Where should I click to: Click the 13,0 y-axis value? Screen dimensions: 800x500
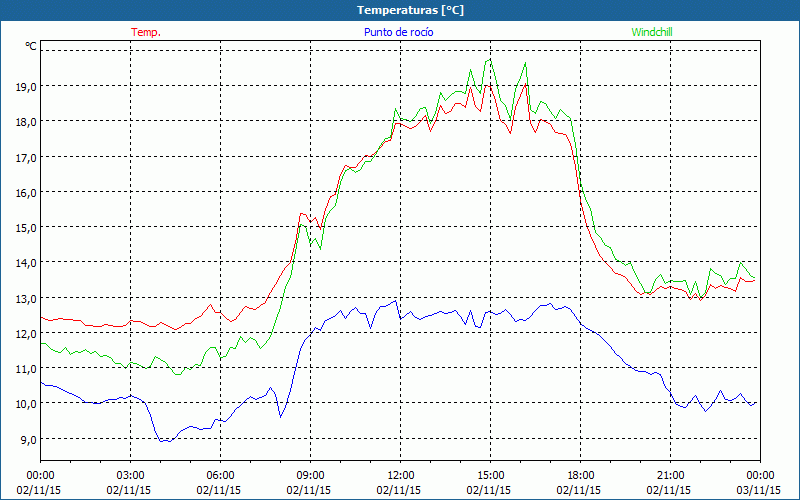26,298
